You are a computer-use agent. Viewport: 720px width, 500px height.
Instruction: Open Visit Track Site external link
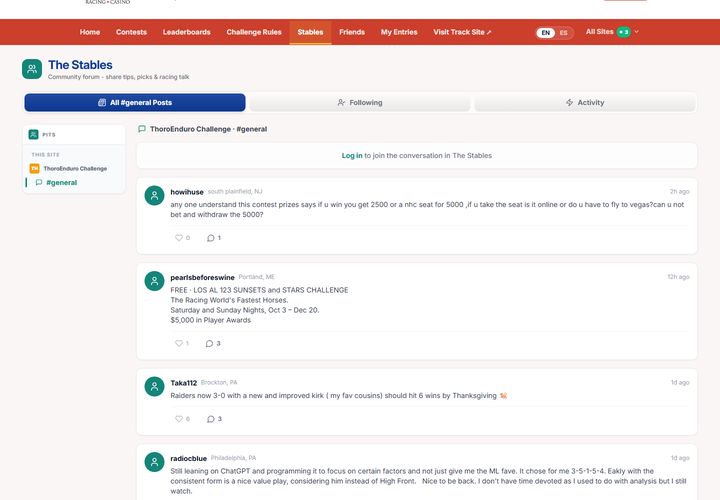462,32
